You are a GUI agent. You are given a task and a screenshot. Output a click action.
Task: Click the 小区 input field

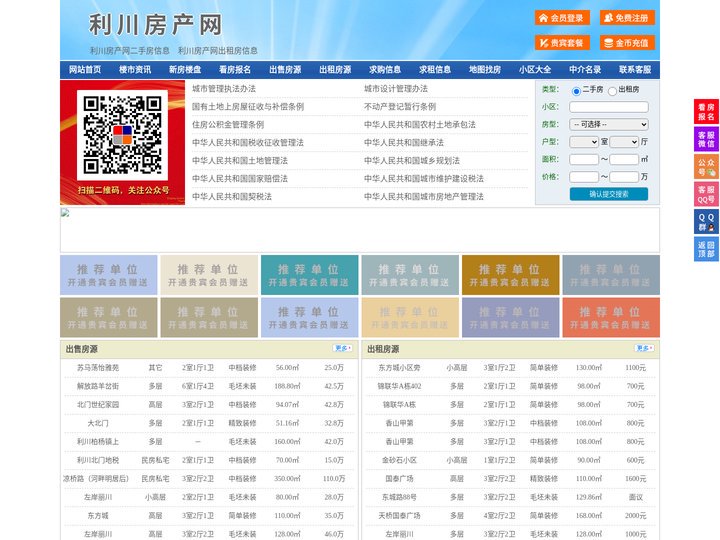coord(609,107)
